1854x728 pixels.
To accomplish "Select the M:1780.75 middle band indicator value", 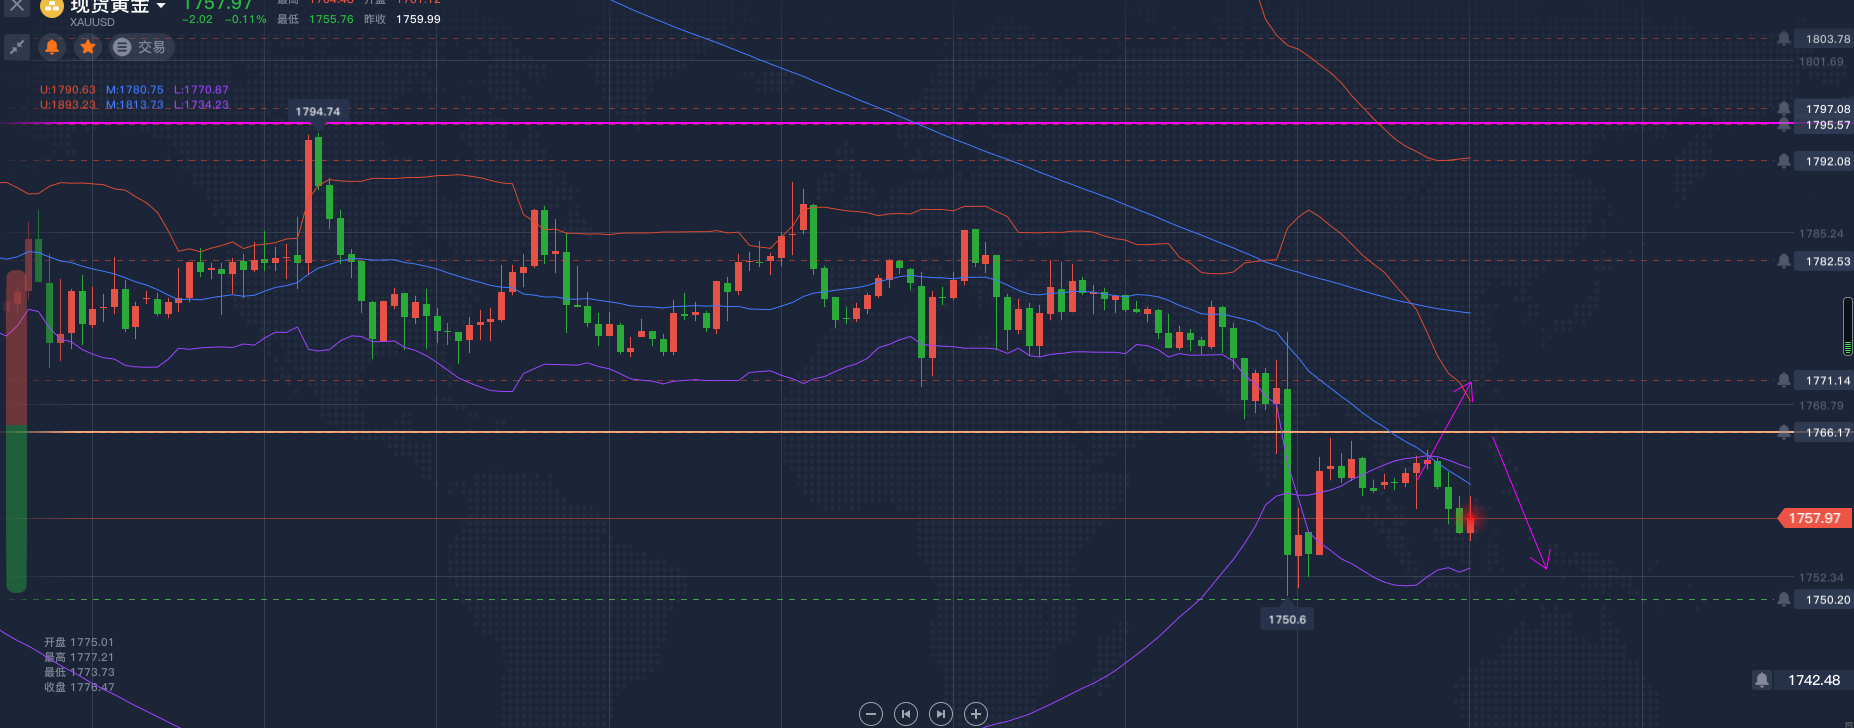I will coord(135,90).
